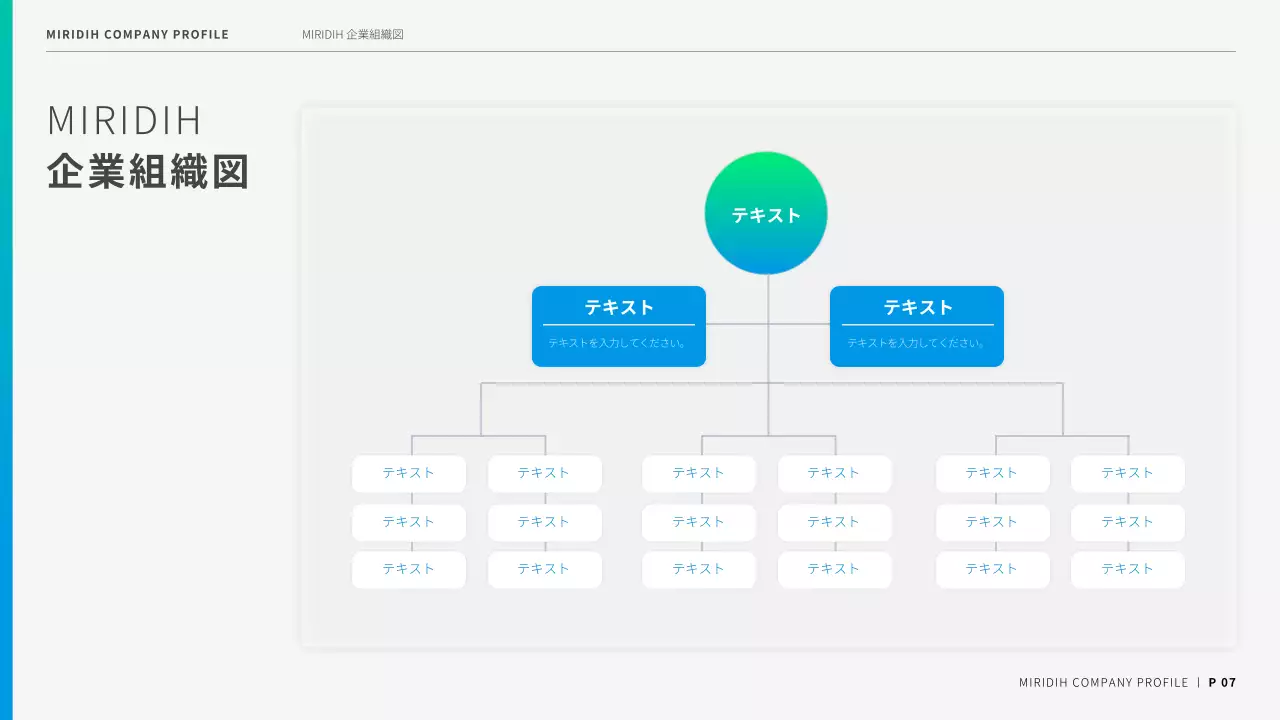Click the bottom テキスト box in third column
This screenshot has width=1280, height=720.
pyautogui.click(x=699, y=569)
